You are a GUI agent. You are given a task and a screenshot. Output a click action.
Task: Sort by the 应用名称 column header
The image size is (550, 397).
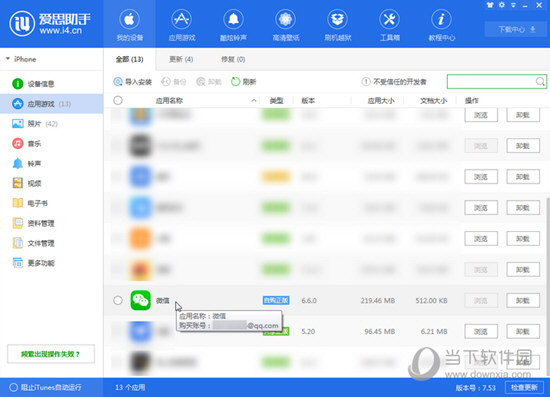pyautogui.click(x=169, y=101)
